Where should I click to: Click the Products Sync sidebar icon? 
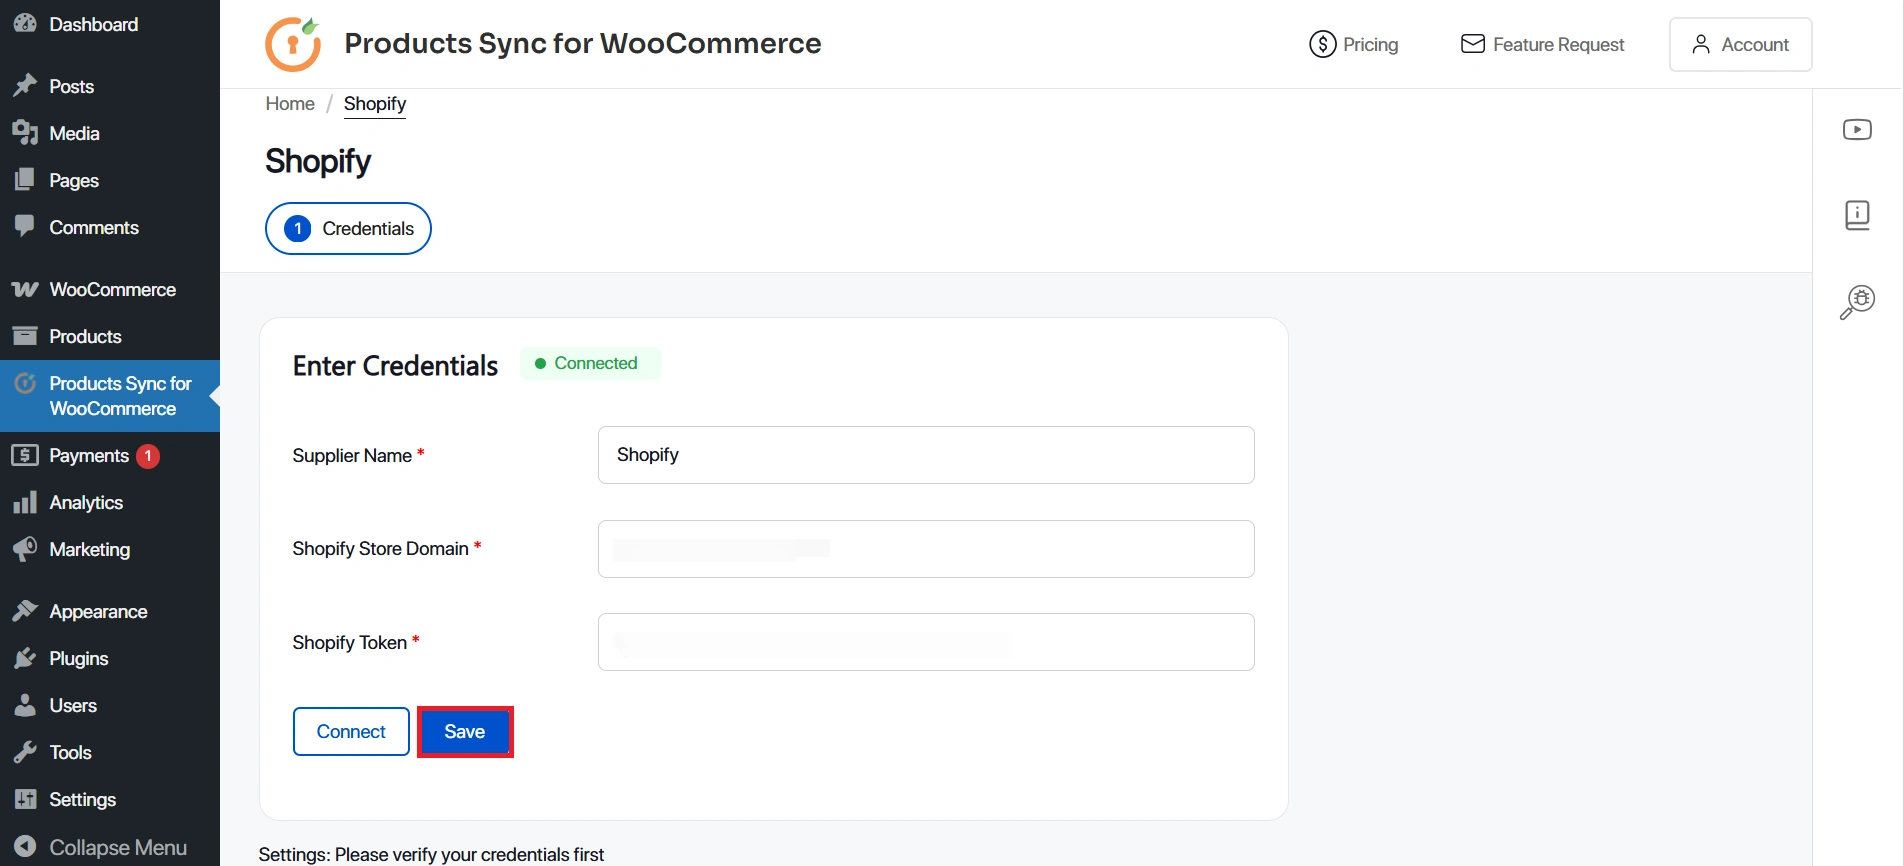(x=25, y=383)
